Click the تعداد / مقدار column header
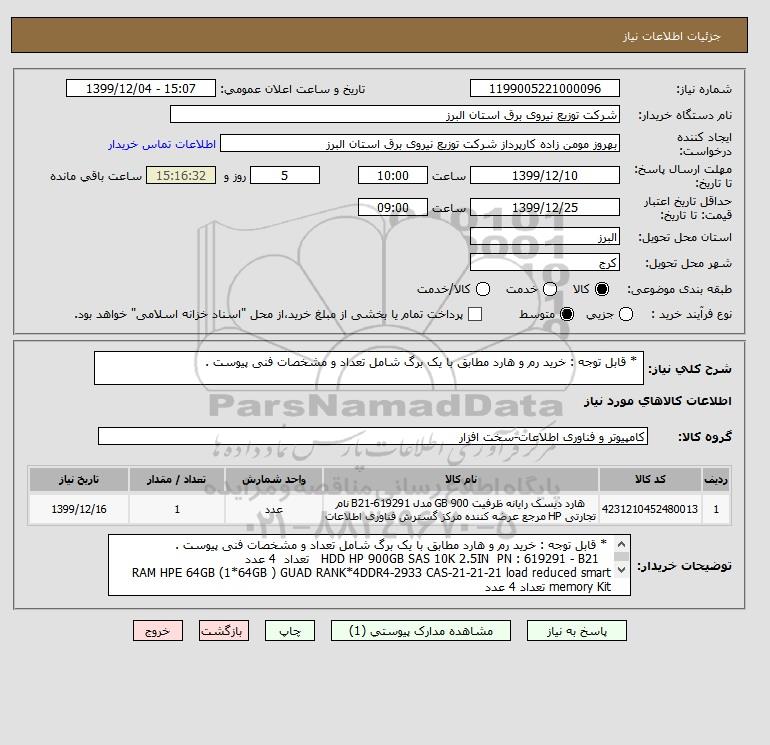770x745 pixels. (x=177, y=479)
